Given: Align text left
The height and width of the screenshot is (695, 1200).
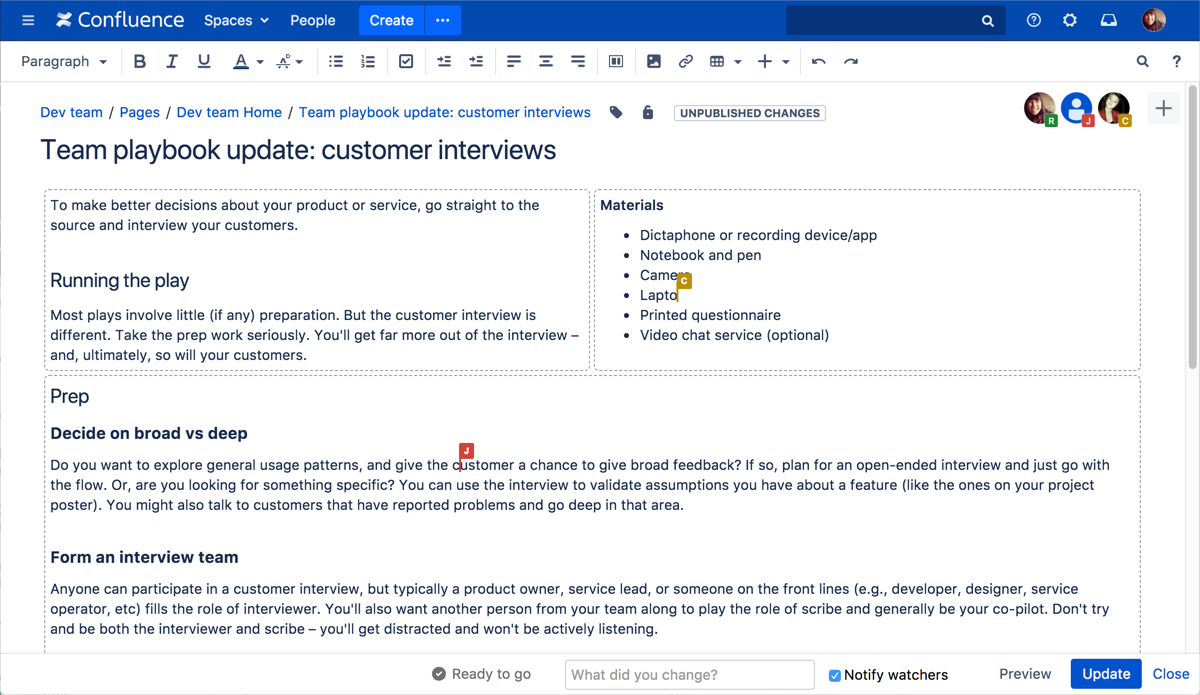Looking at the screenshot, I should (514, 61).
